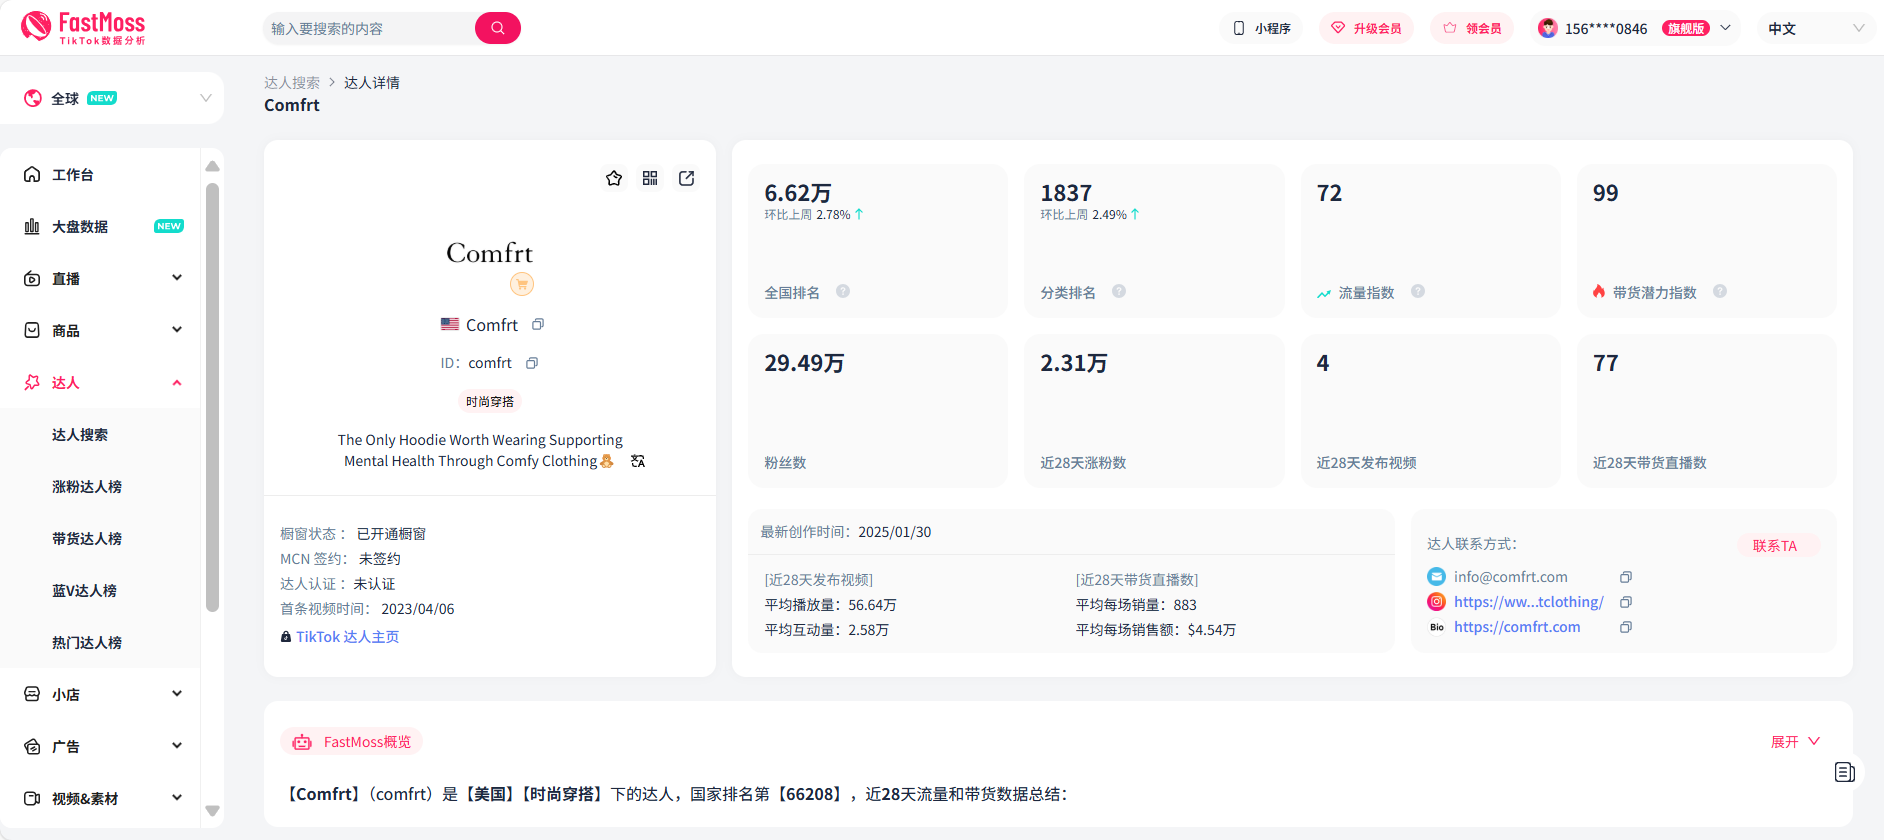
Task: Open help icon next to 全国排名
Action: point(843,291)
